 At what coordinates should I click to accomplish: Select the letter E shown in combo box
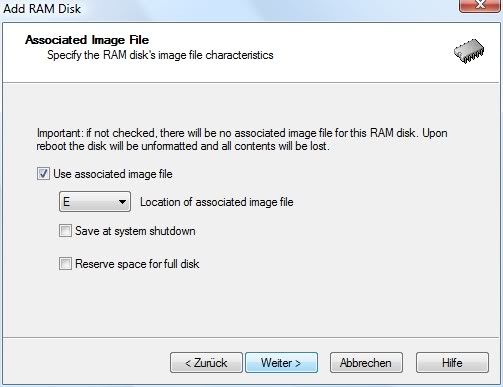67,202
